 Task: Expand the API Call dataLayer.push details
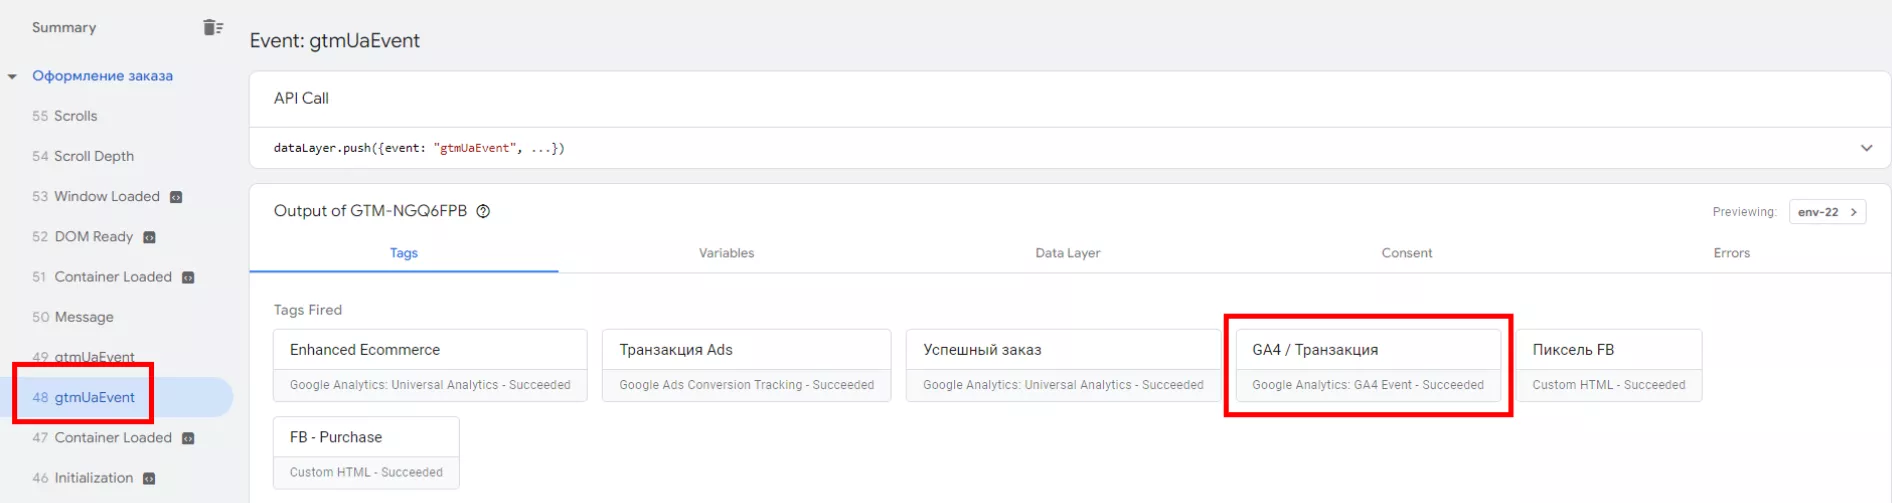(x=1866, y=148)
